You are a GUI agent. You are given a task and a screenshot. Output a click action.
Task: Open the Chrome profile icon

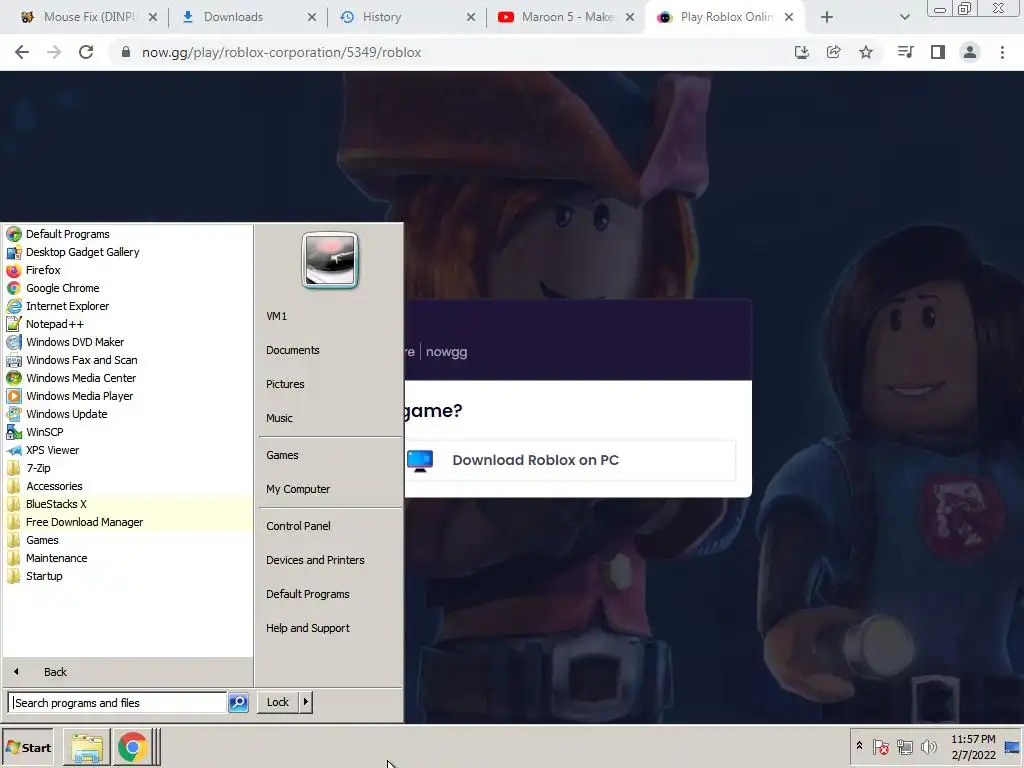tap(970, 52)
